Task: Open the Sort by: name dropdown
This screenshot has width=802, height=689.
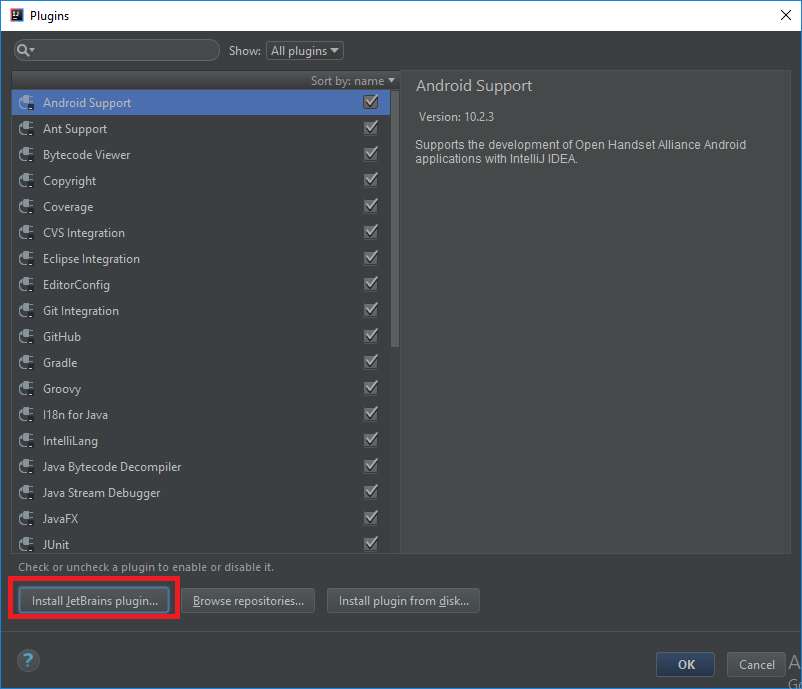Action: 353,81
